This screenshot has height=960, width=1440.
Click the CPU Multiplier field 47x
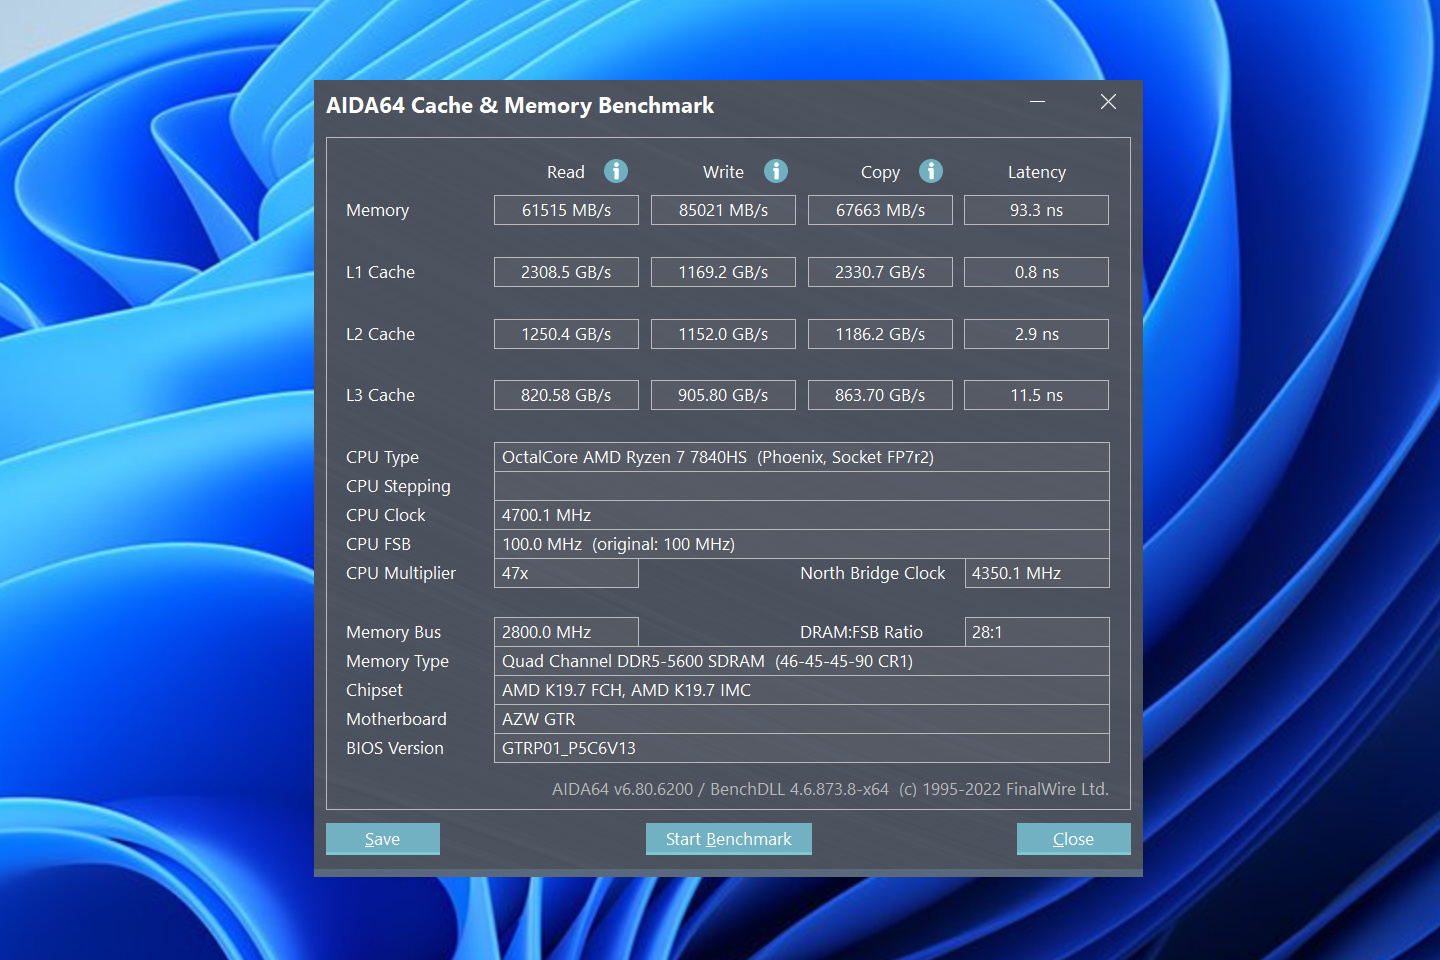click(566, 573)
